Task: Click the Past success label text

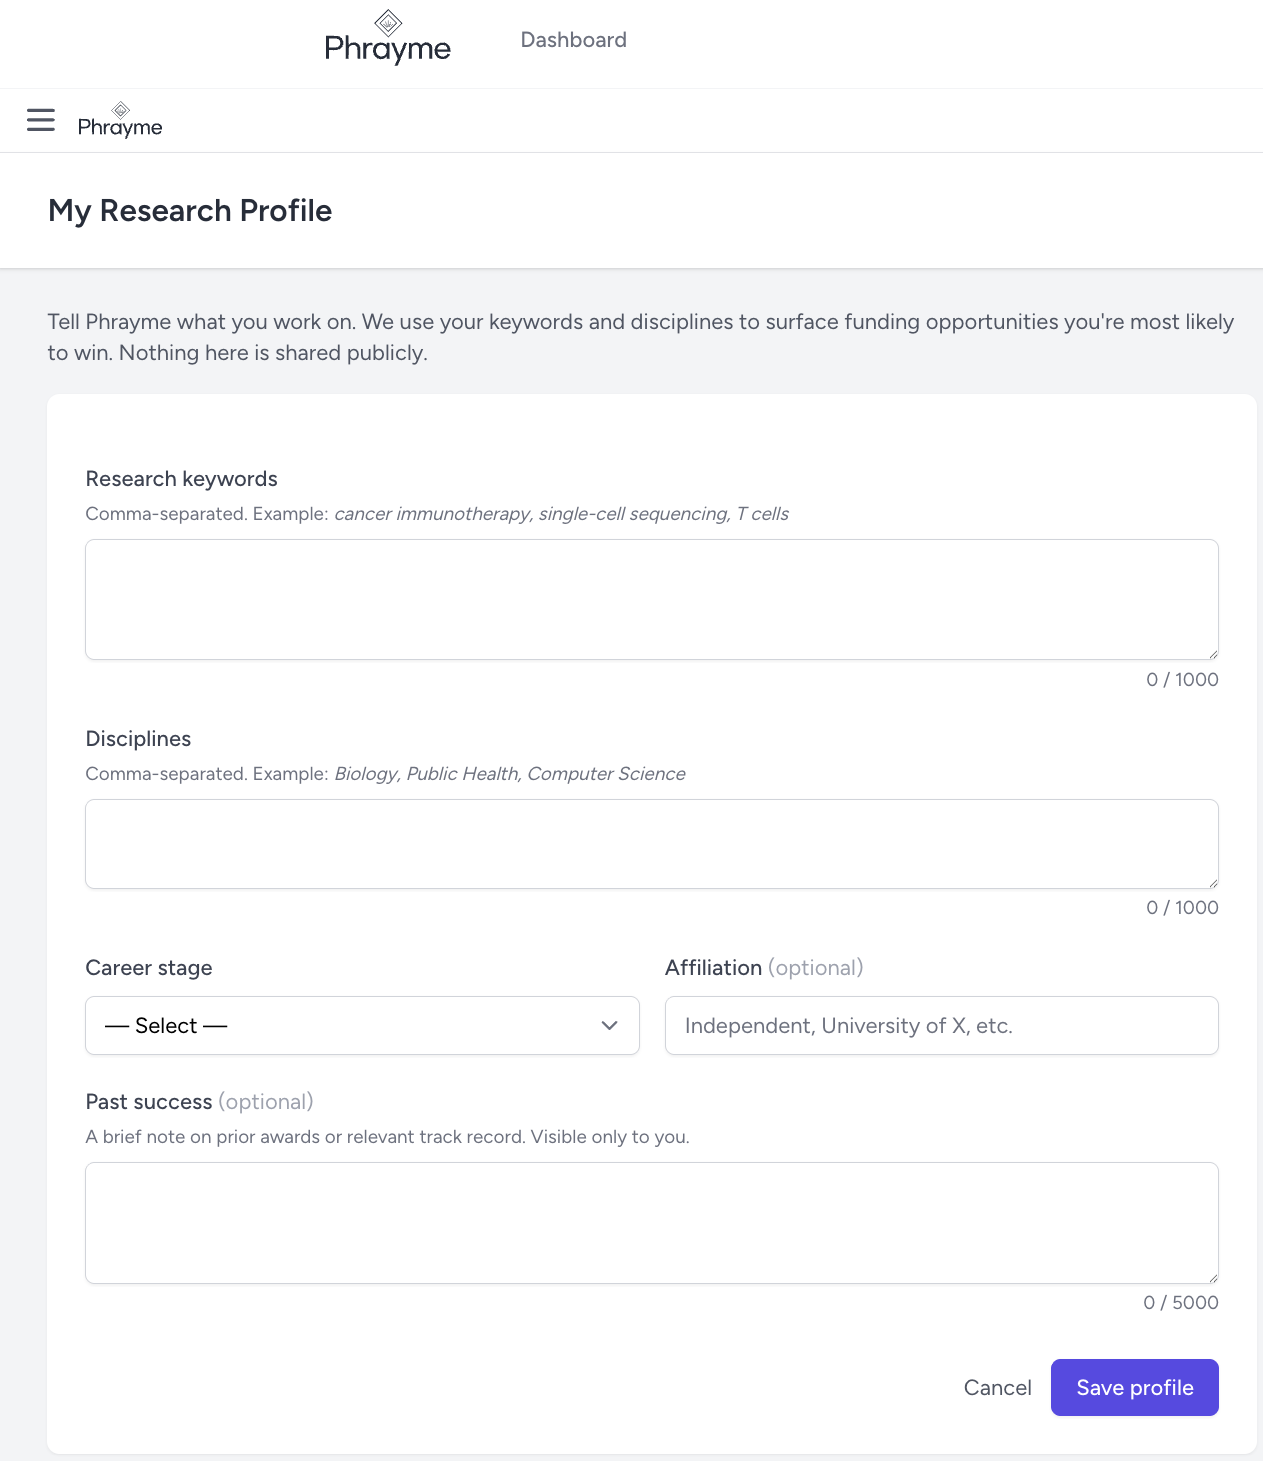Action: 149,1102
